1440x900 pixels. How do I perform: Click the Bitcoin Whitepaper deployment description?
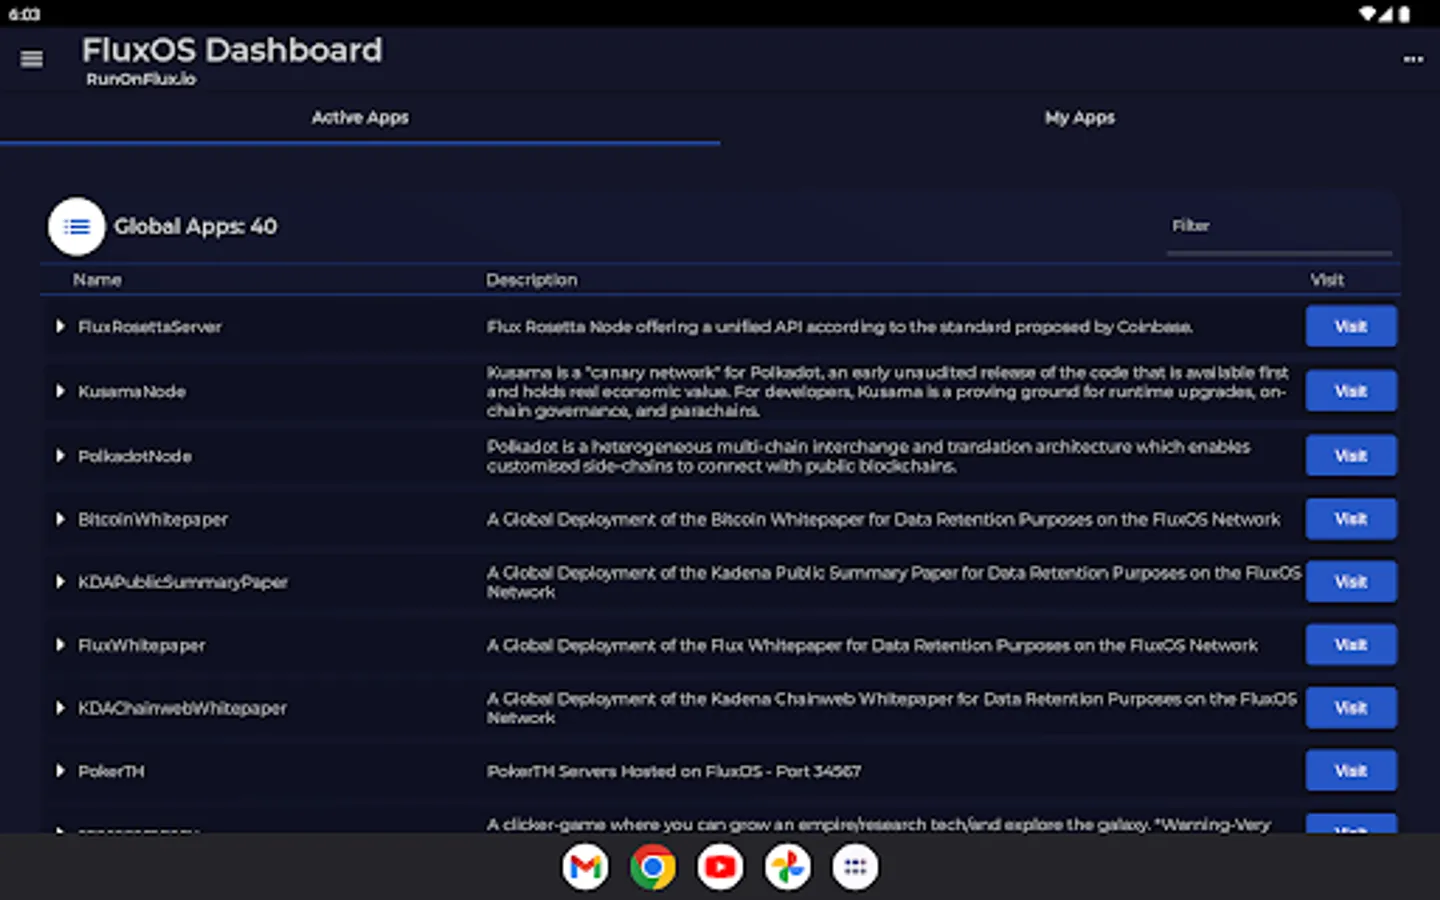[883, 519]
